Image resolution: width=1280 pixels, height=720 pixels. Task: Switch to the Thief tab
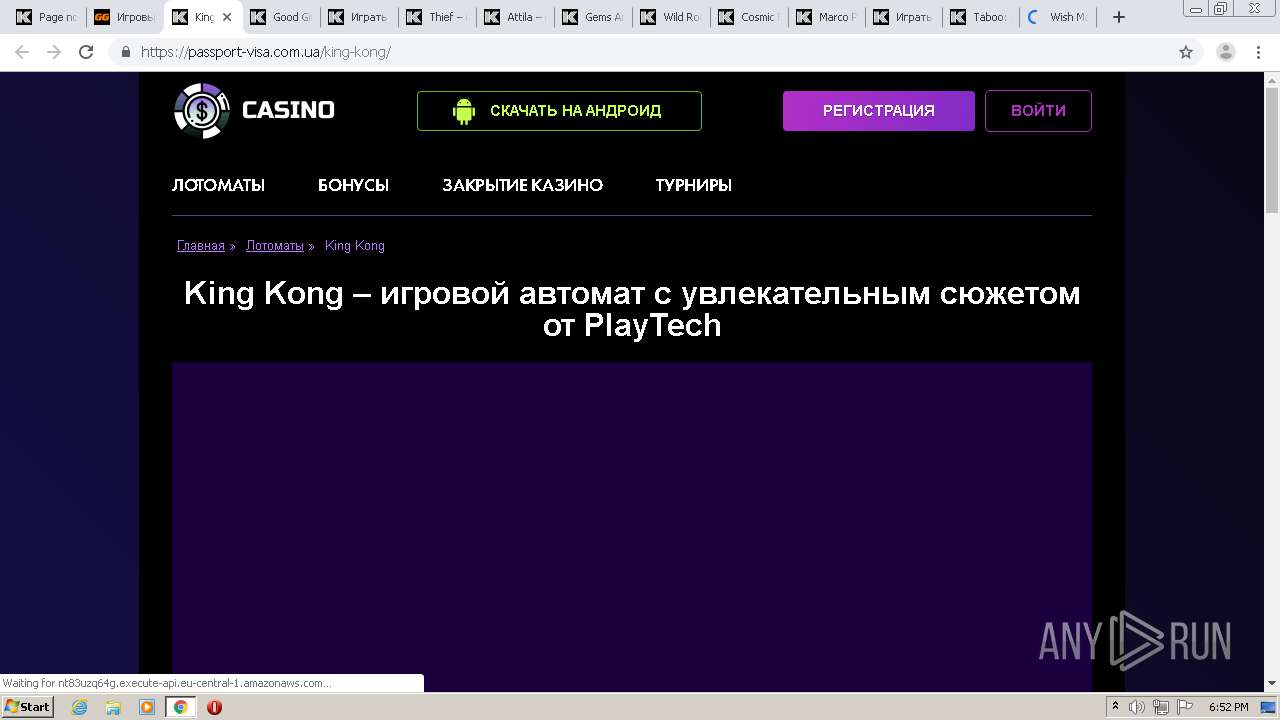coord(437,17)
